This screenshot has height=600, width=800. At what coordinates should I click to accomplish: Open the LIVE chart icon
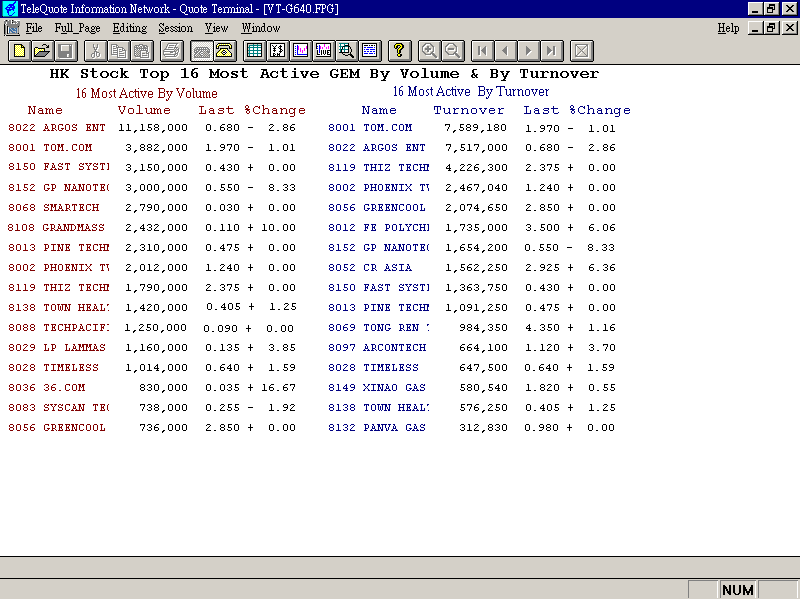tap(324, 51)
